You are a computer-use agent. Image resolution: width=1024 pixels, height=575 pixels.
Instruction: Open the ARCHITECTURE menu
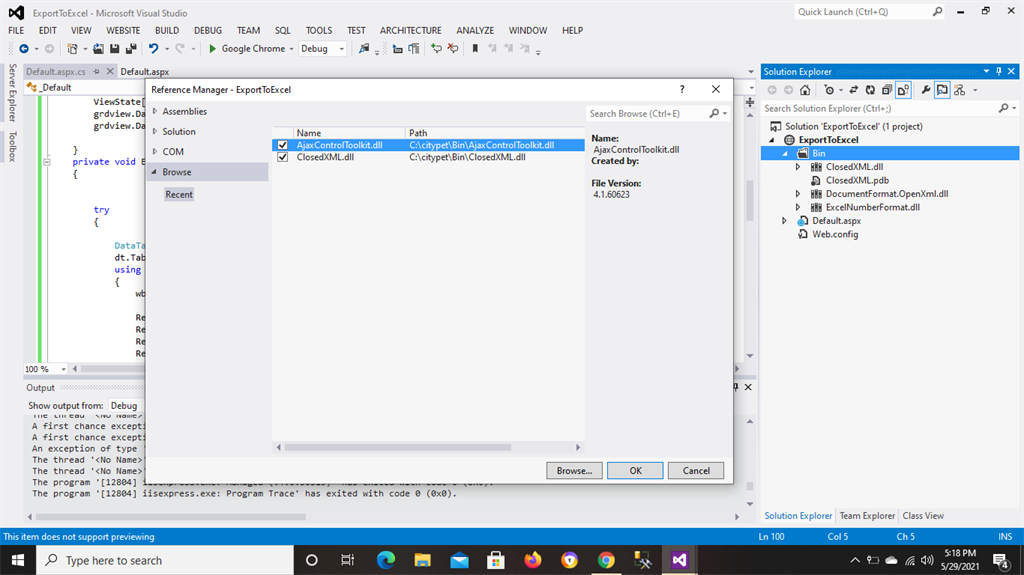[411, 30]
